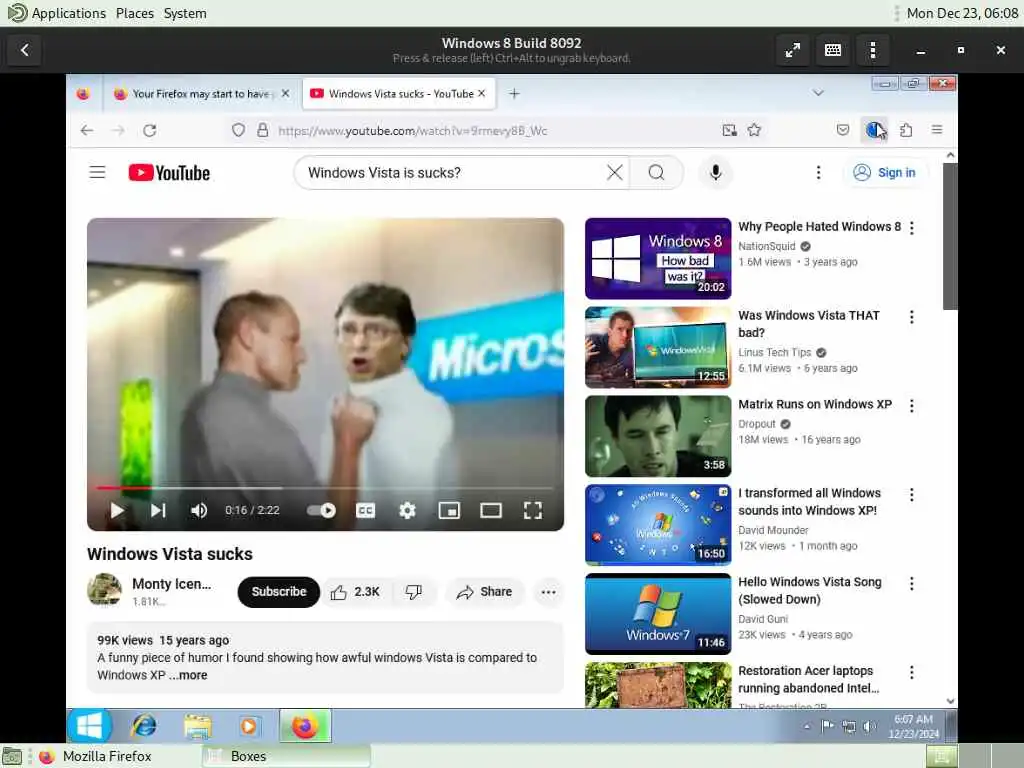Image resolution: width=1024 pixels, height=768 pixels.
Task: Search with voice microphone icon
Action: tap(716, 172)
